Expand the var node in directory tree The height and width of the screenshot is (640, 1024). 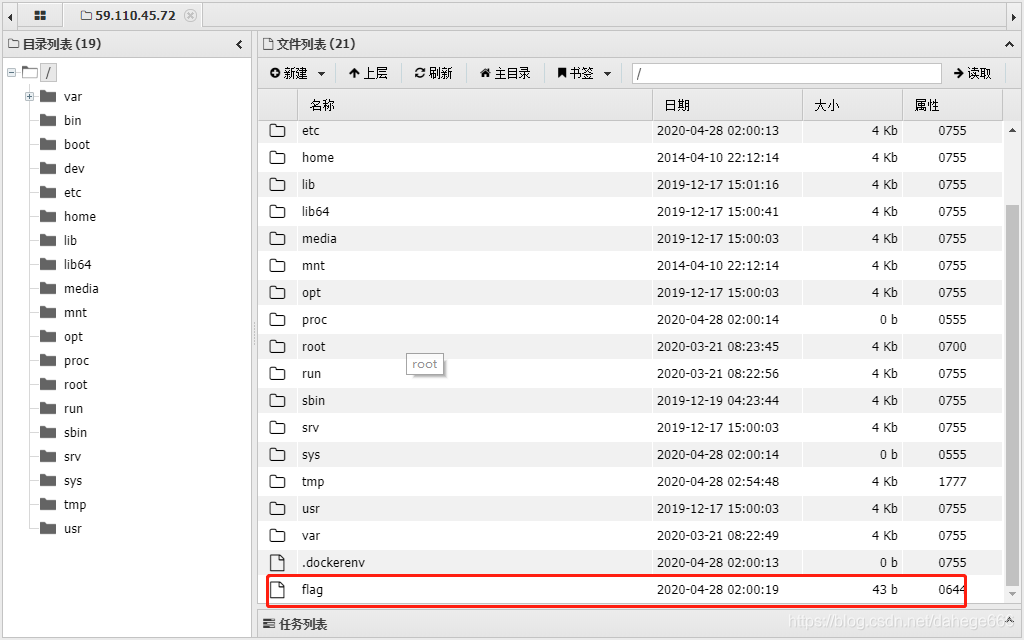coord(30,96)
